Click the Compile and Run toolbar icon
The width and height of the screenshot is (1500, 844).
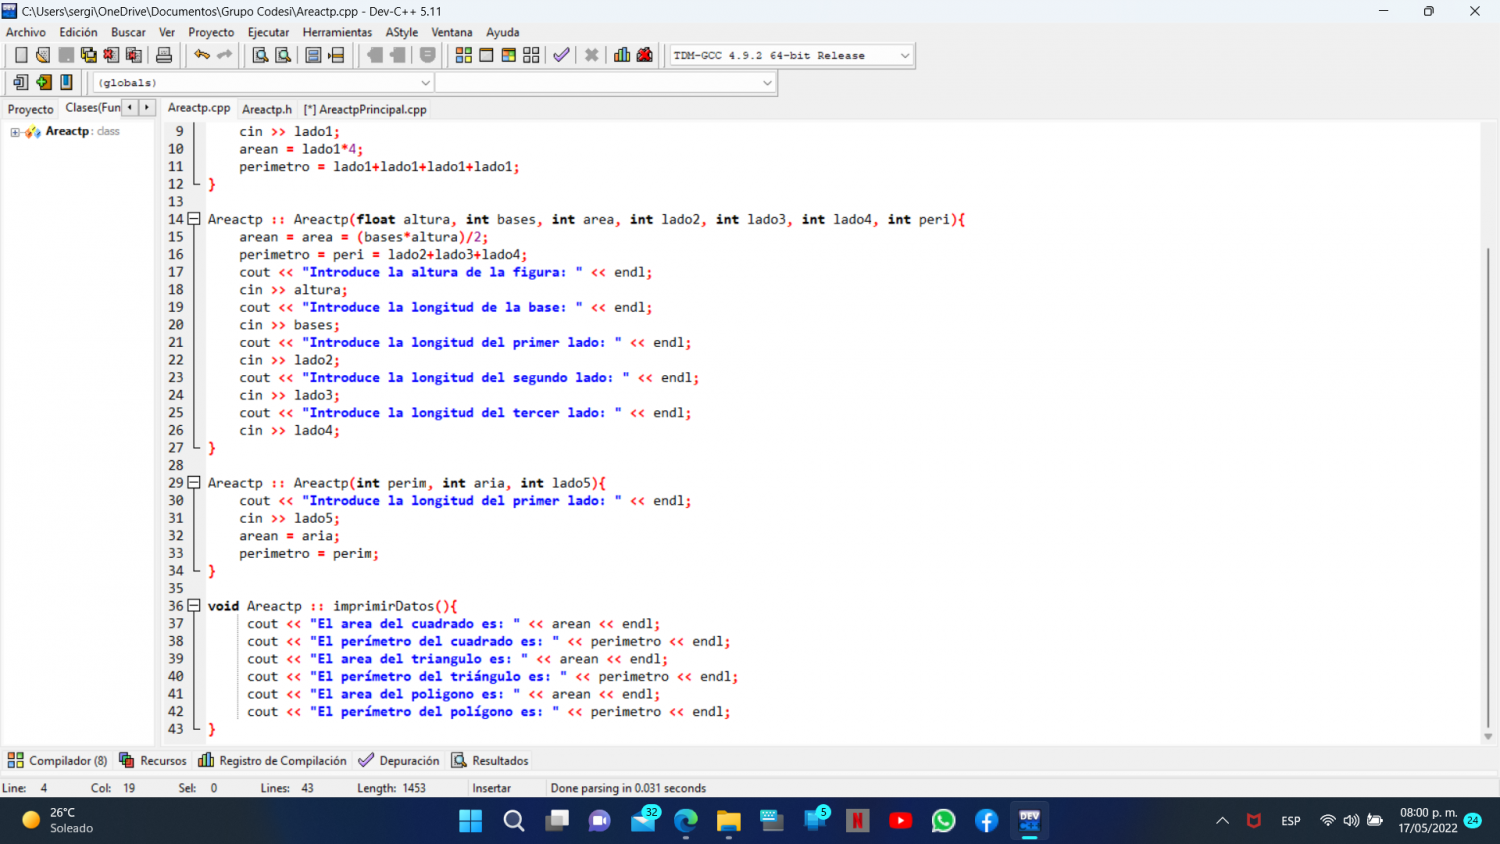[x=509, y=55]
